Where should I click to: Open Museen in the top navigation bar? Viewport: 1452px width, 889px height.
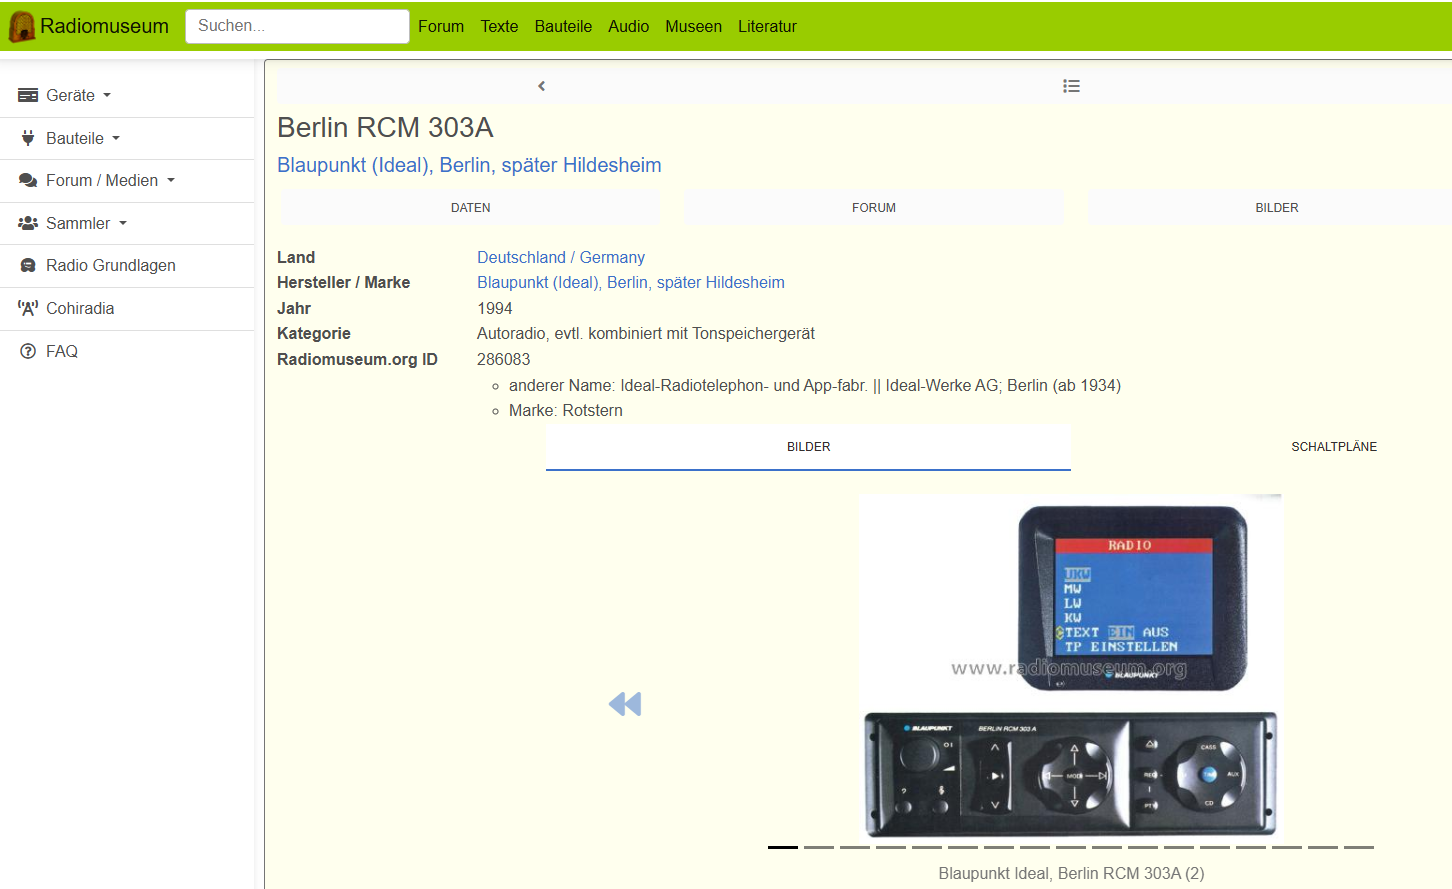(x=693, y=27)
